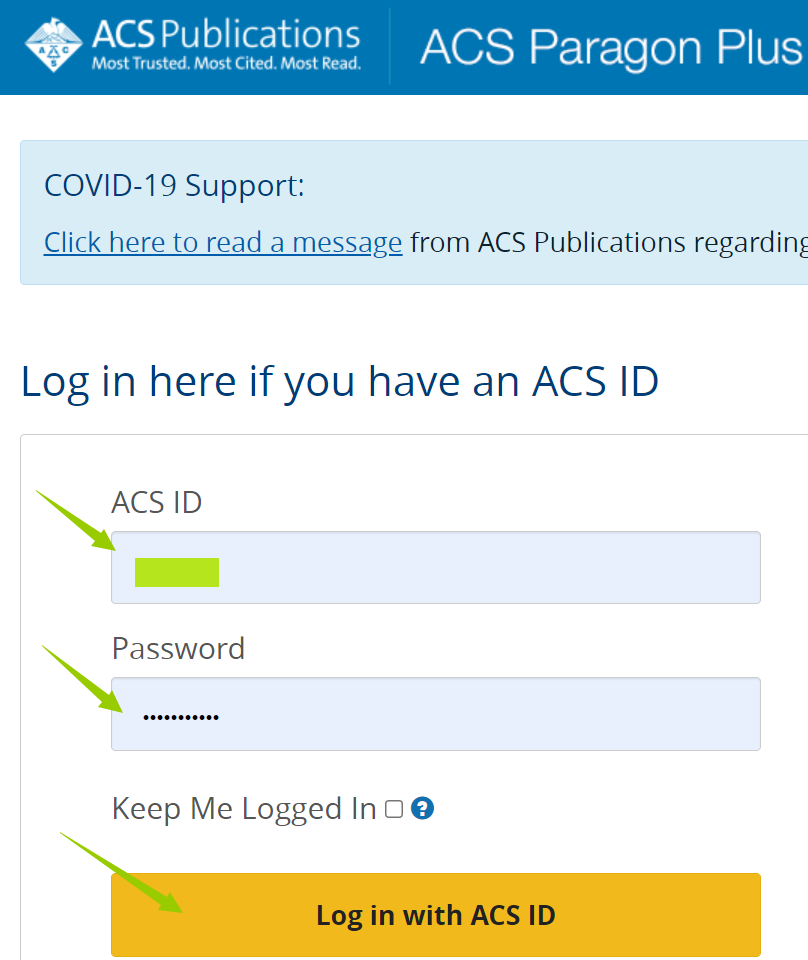The width and height of the screenshot is (808, 960).
Task: Click the Keep Me Logged In label text
Action: click(244, 808)
